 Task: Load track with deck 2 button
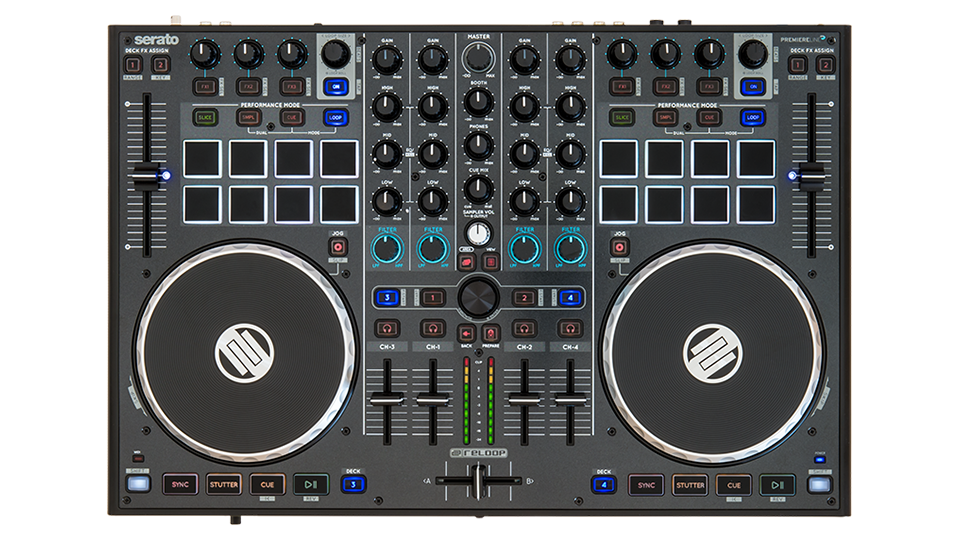pyautogui.click(x=524, y=298)
